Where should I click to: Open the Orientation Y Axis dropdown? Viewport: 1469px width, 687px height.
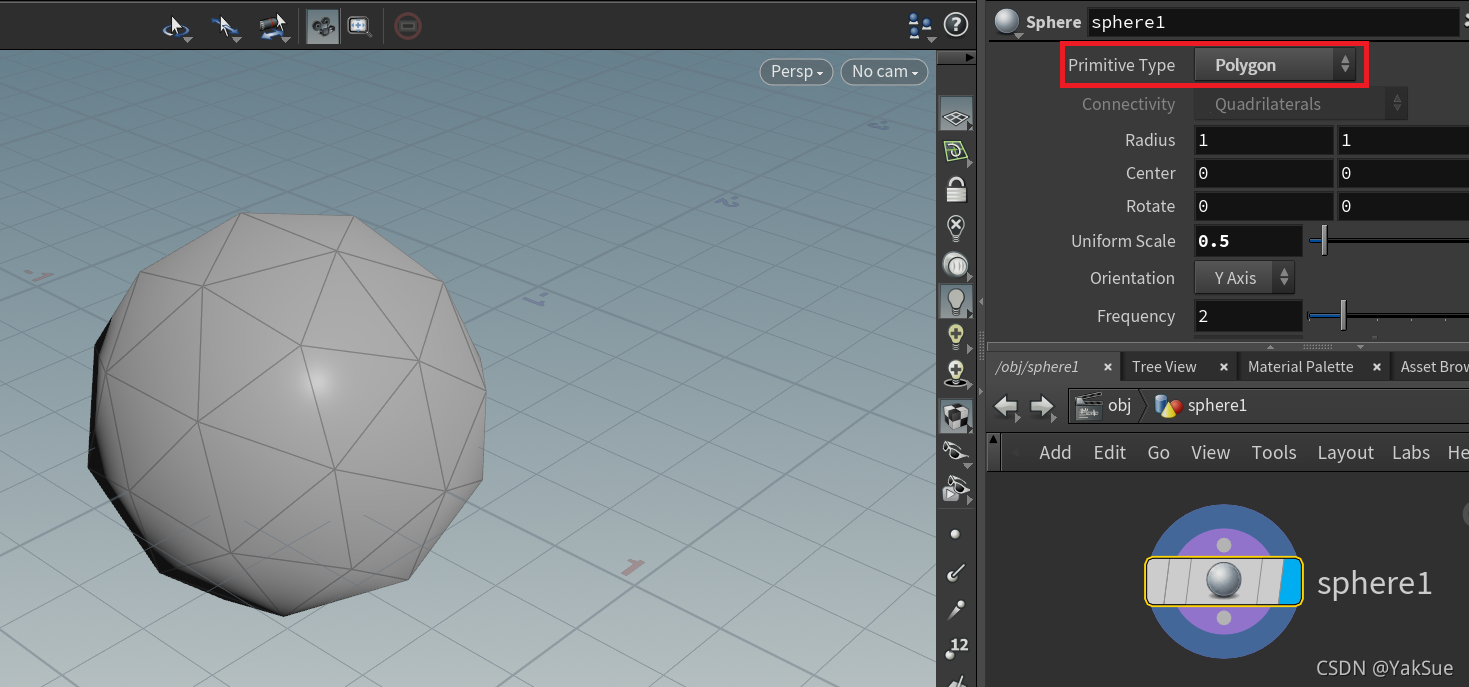pos(1244,278)
